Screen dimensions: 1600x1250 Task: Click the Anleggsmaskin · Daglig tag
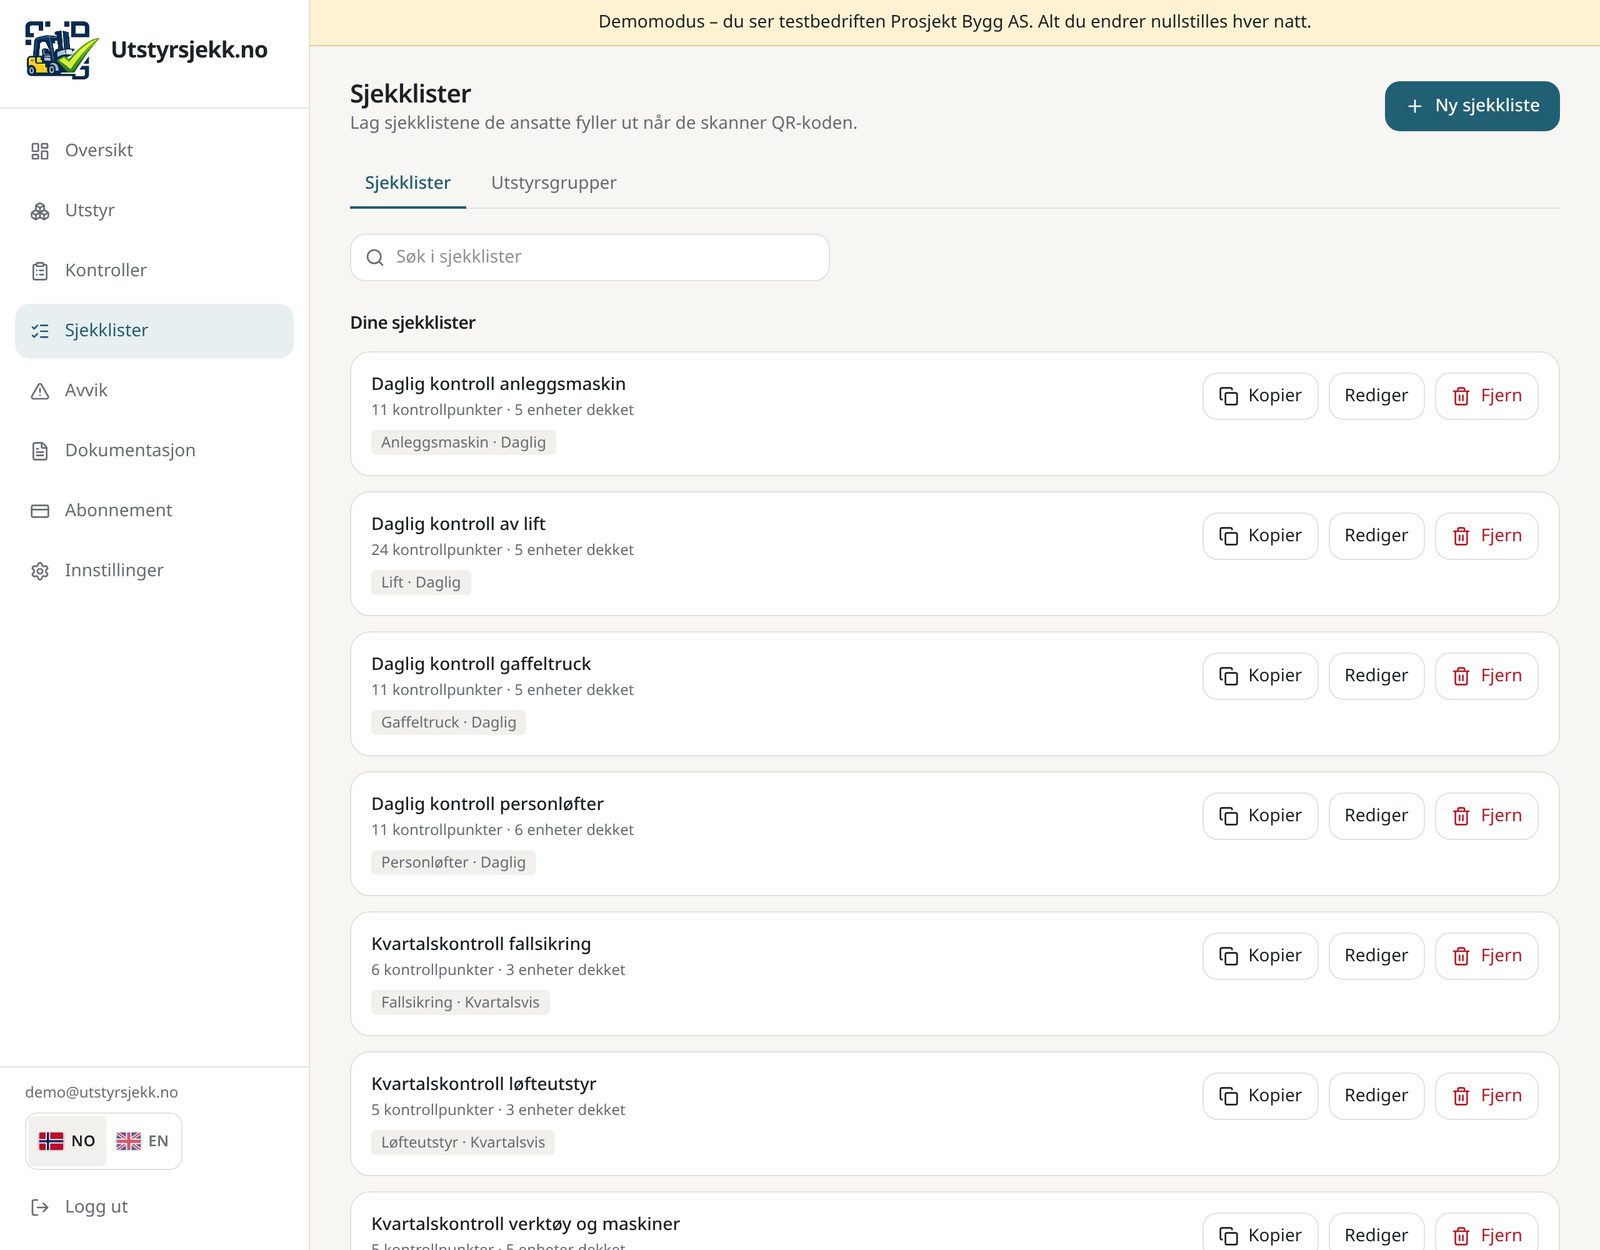(x=463, y=442)
